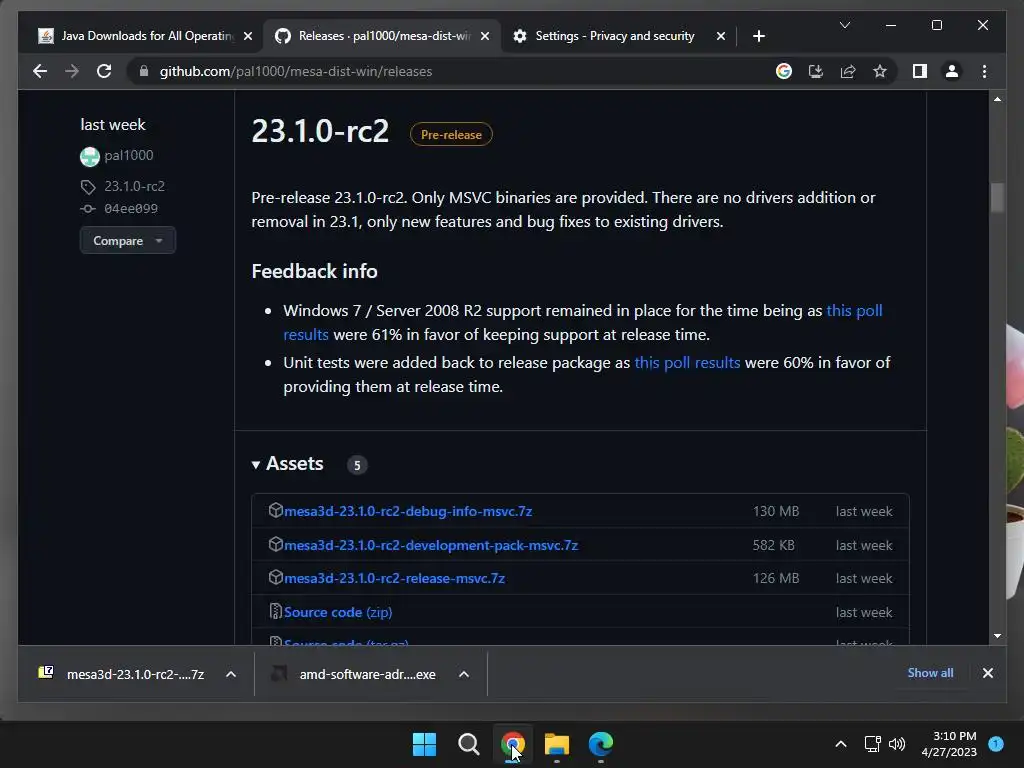Share this page via share icon
Screen dimensions: 1024x768
tap(848, 71)
